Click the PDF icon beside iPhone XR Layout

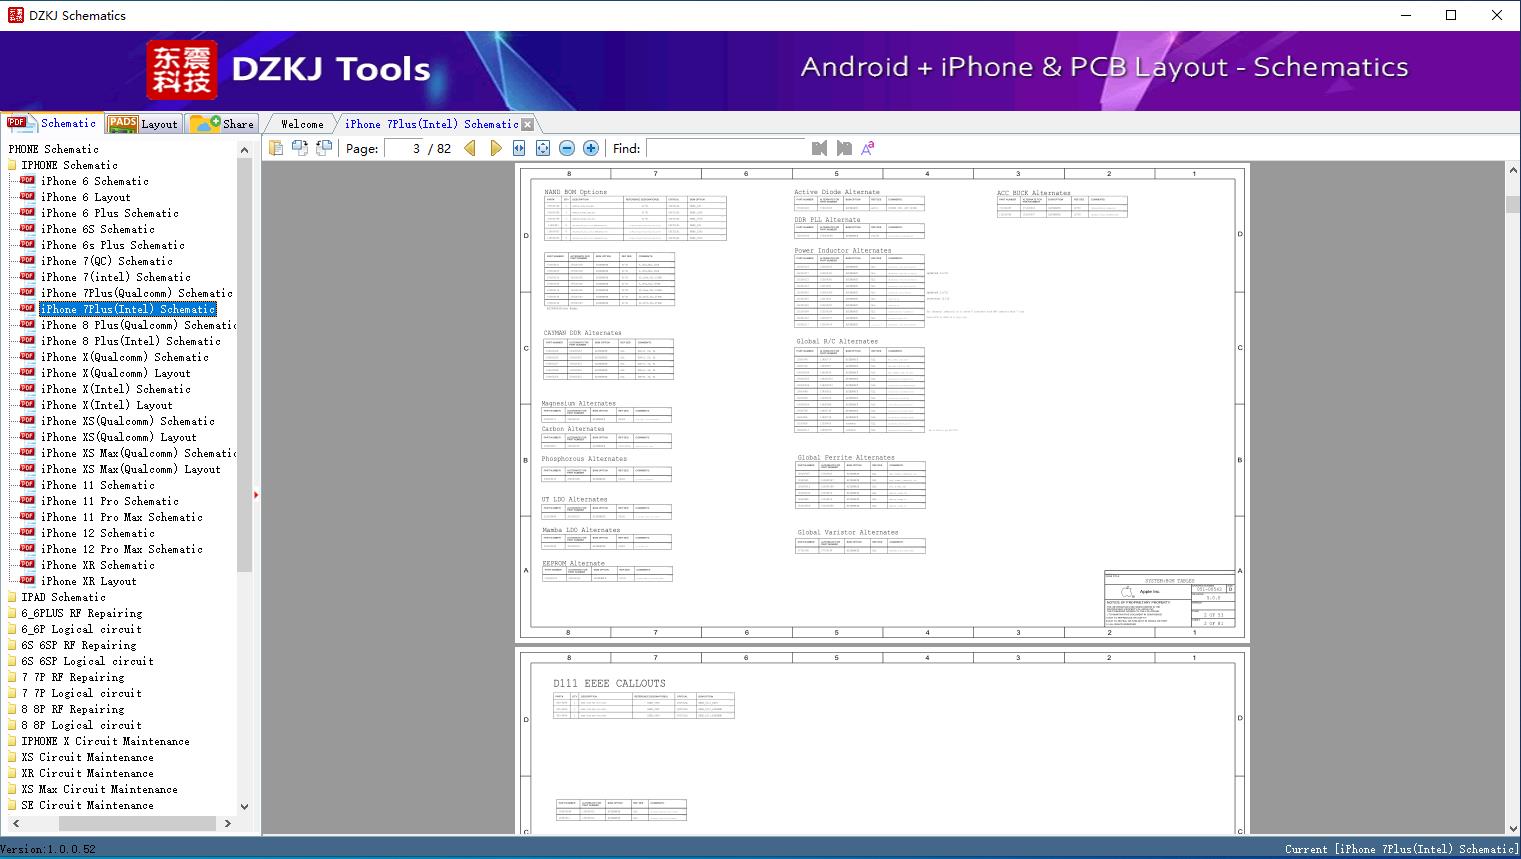click(27, 581)
